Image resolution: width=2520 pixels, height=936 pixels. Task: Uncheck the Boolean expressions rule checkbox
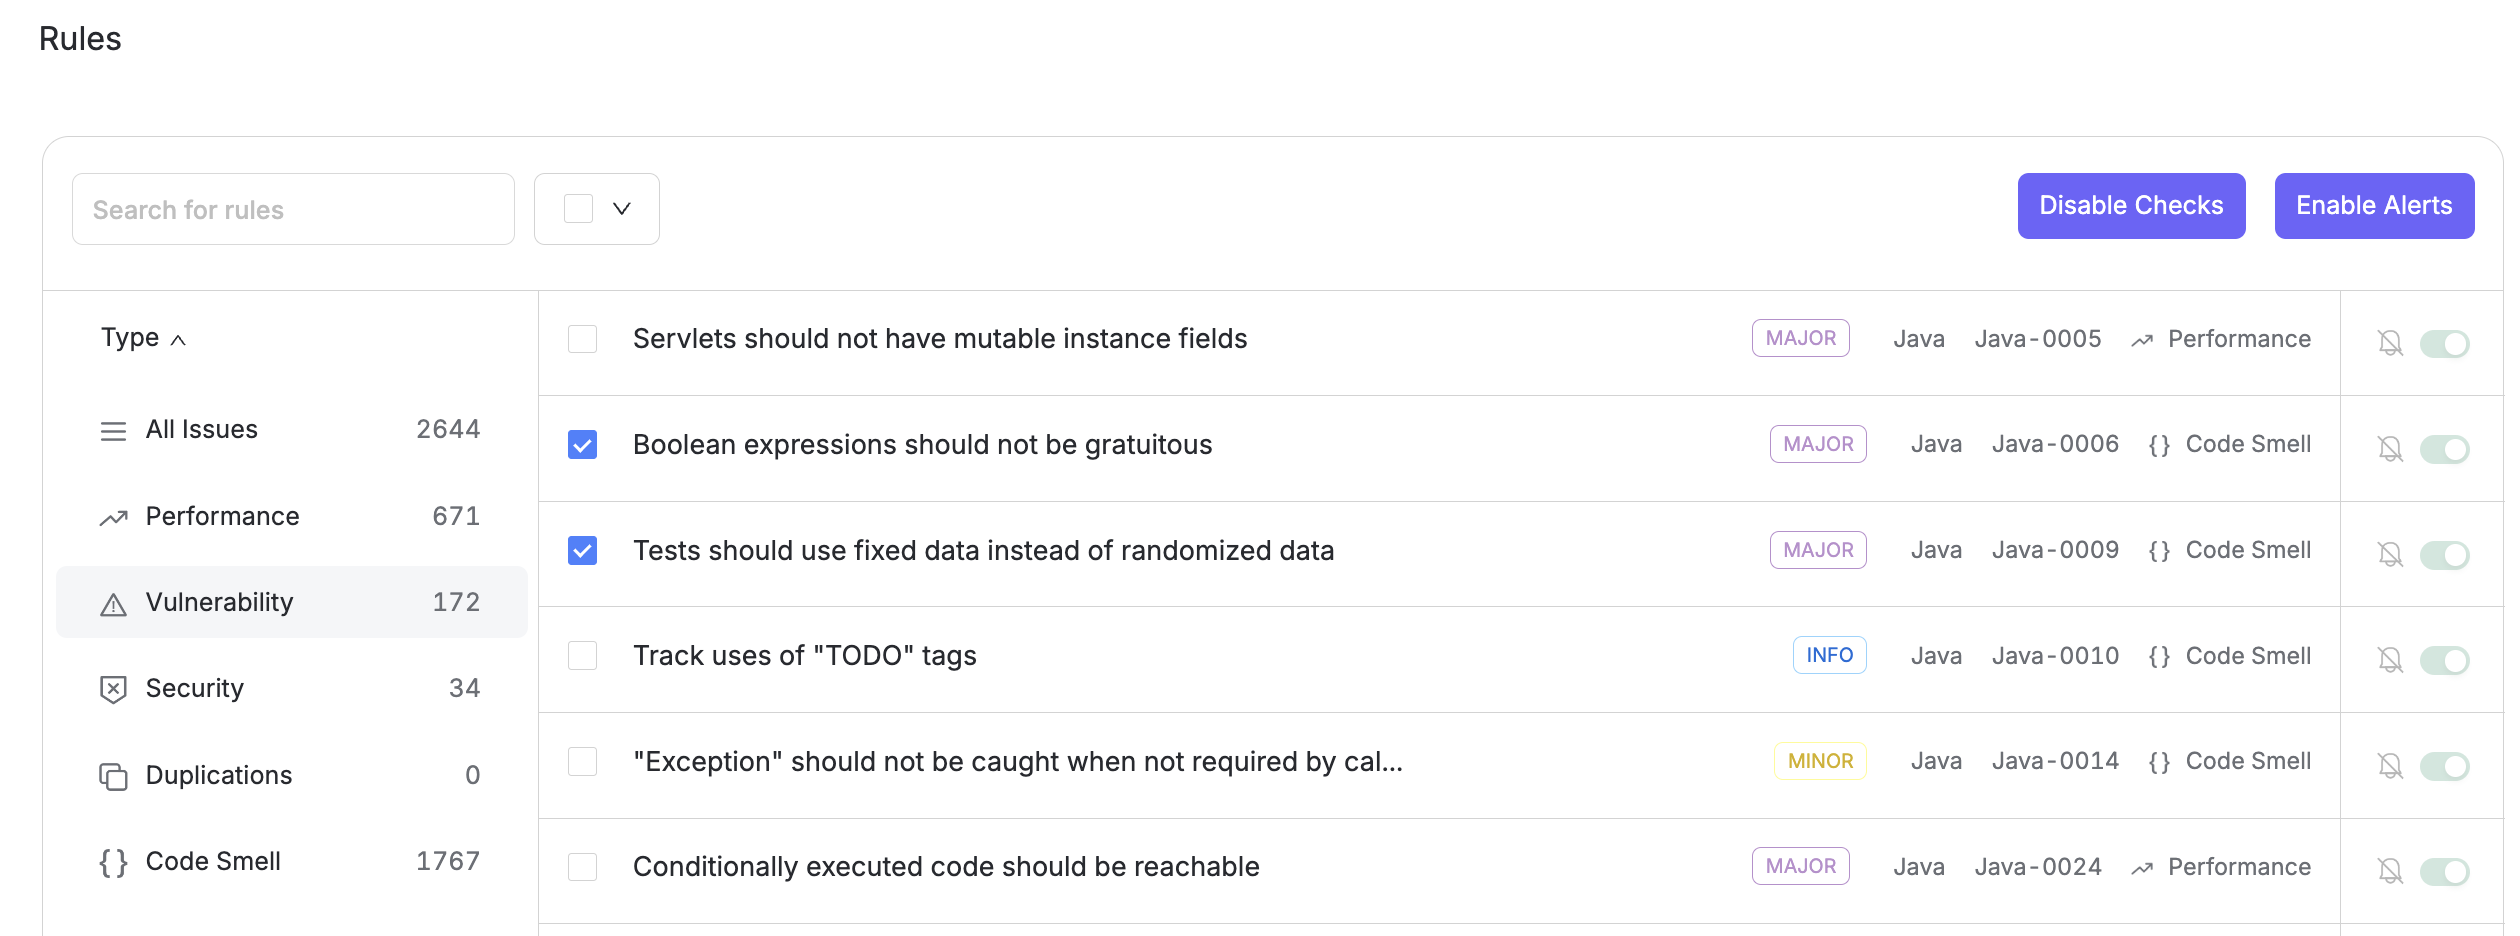tap(582, 444)
